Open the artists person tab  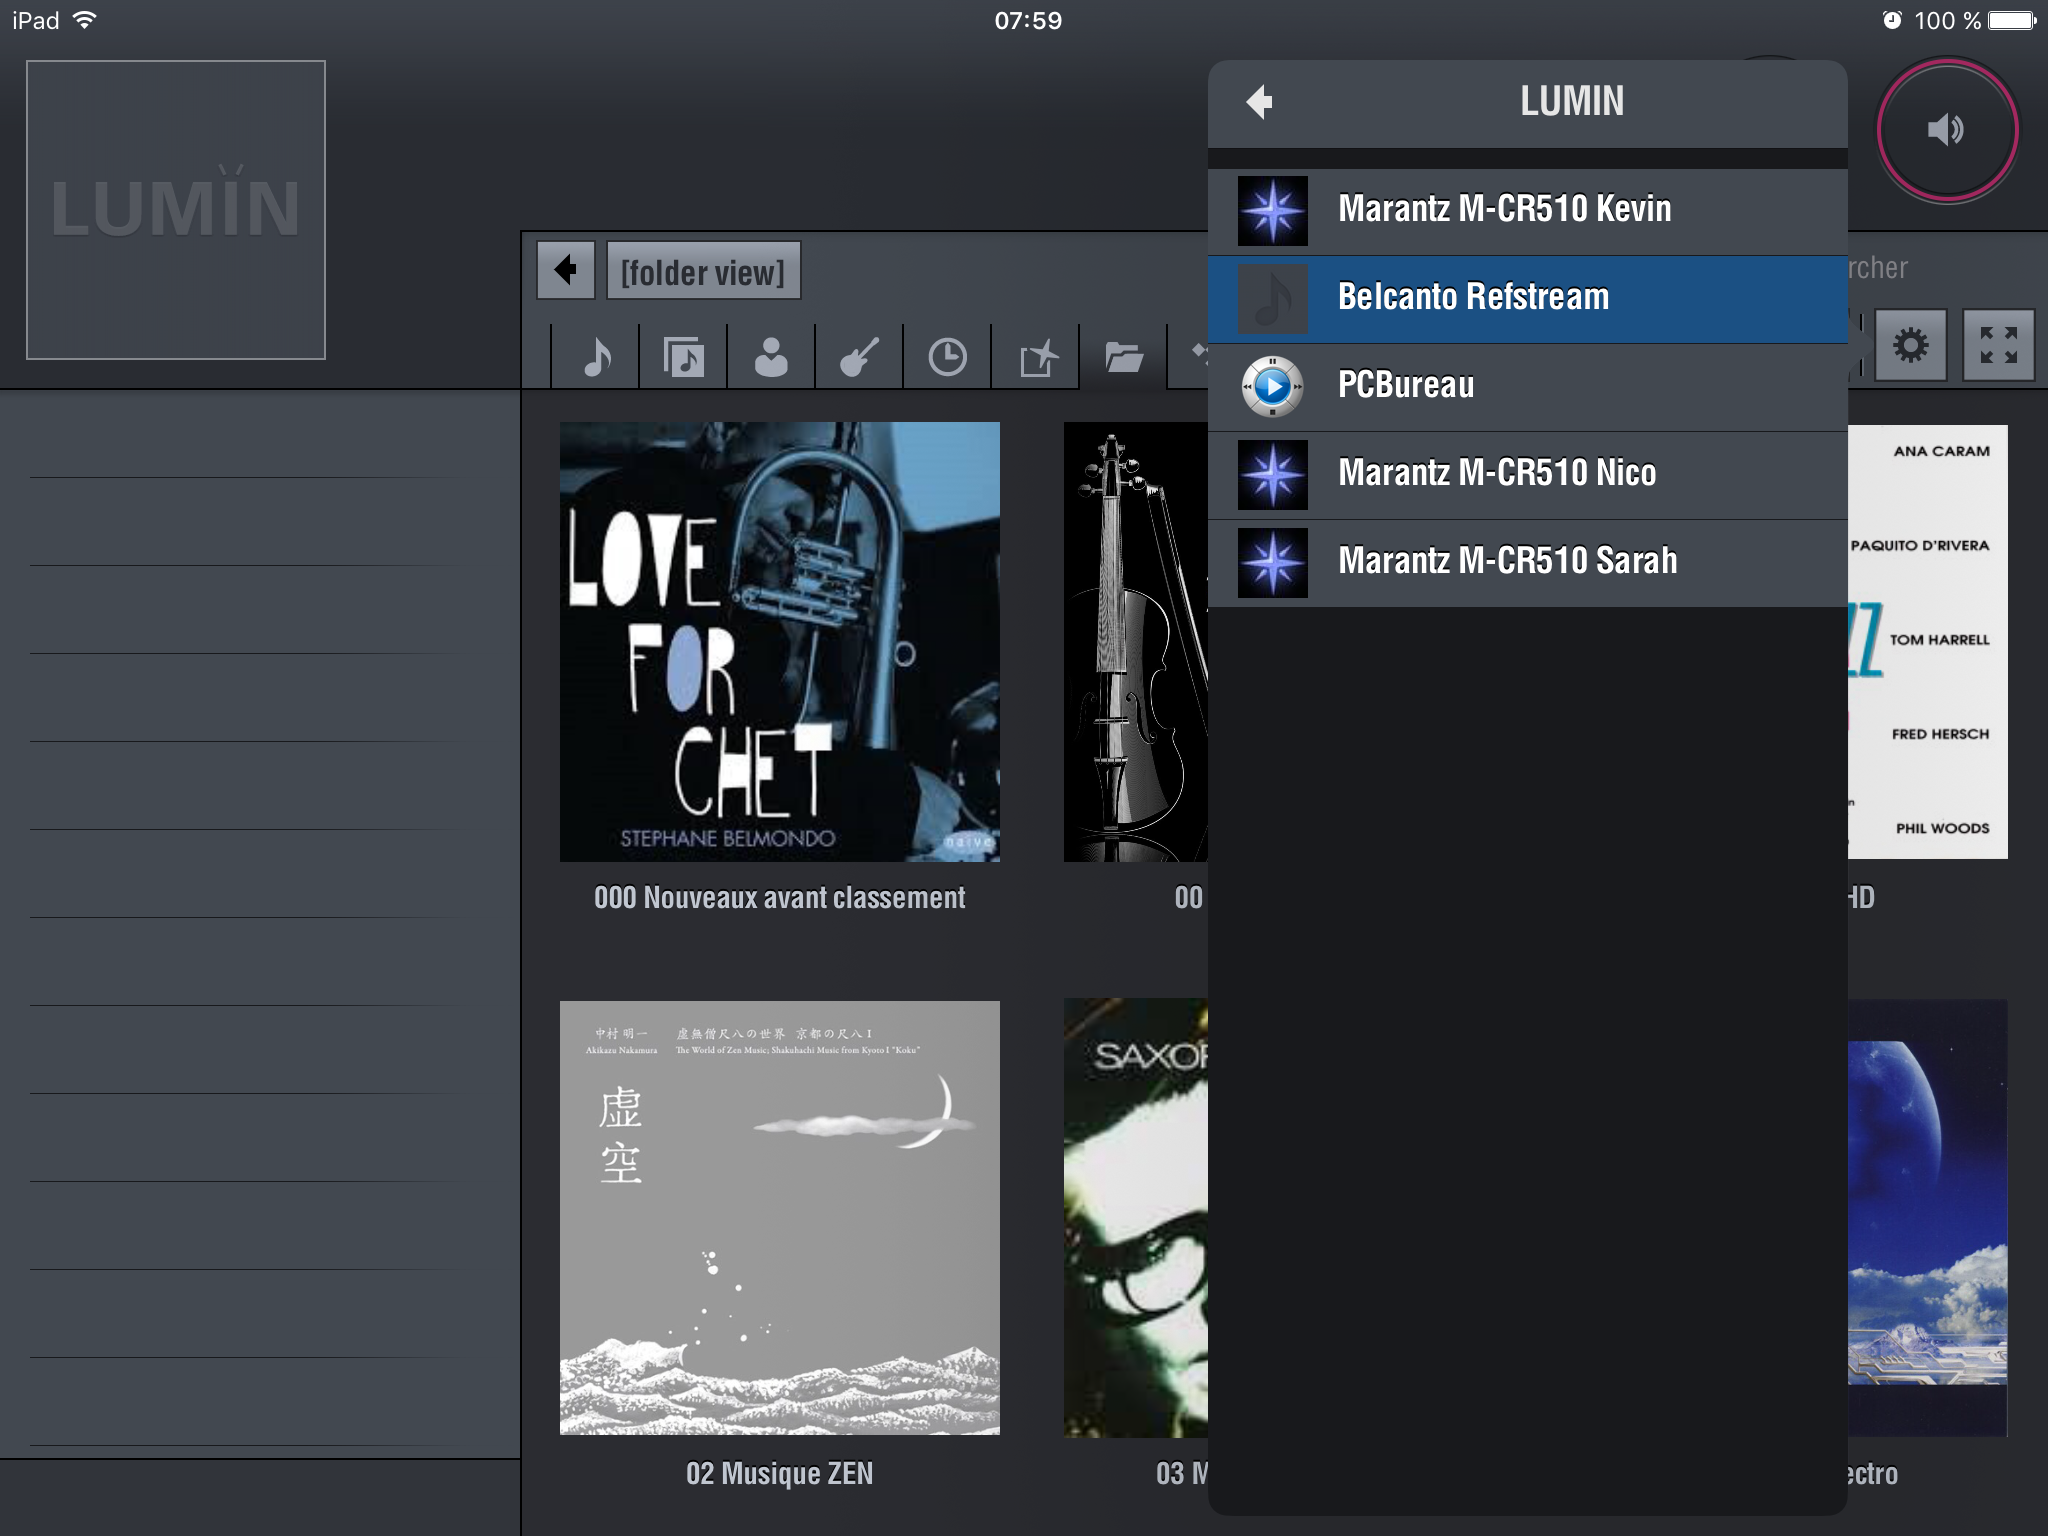point(771,357)
